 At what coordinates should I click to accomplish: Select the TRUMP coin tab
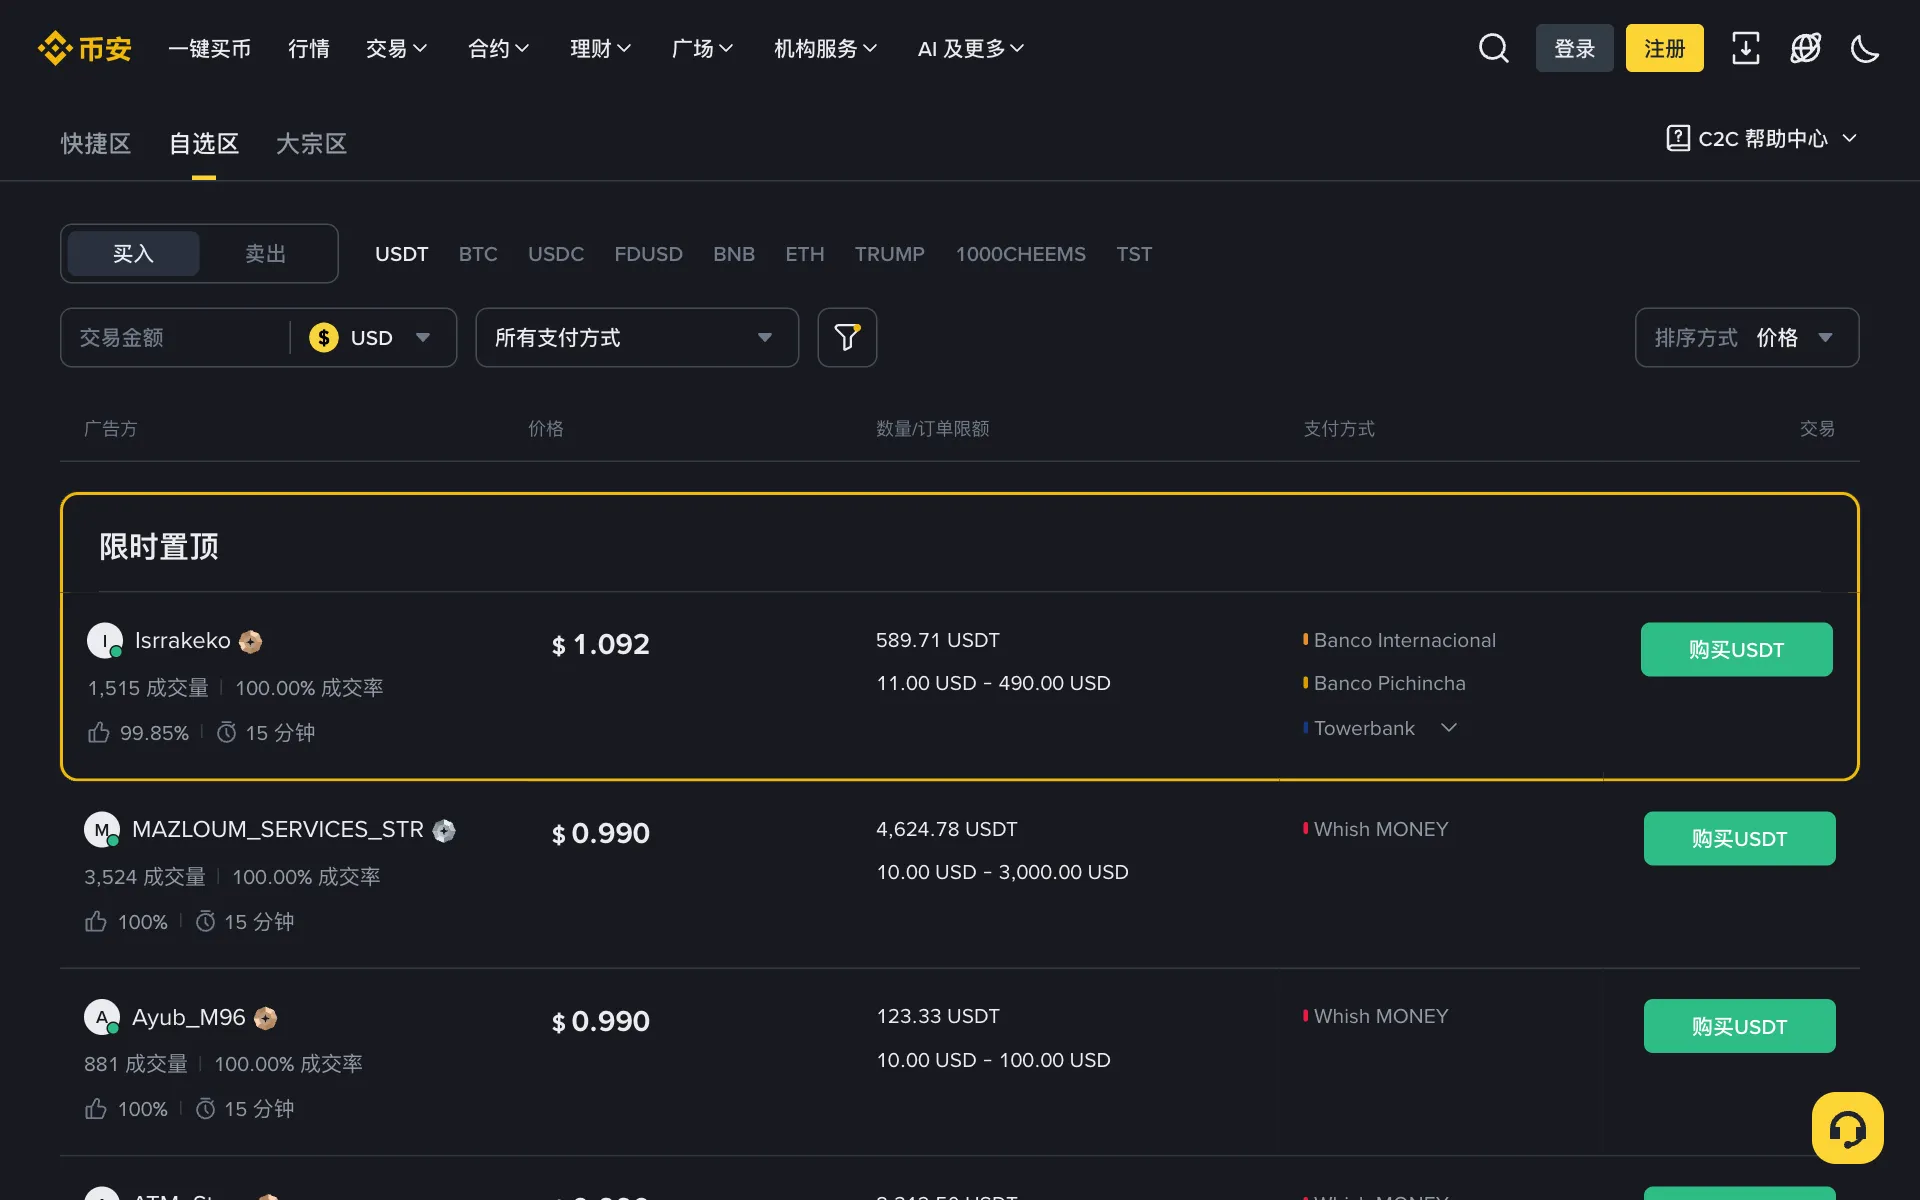click(890, 254)
